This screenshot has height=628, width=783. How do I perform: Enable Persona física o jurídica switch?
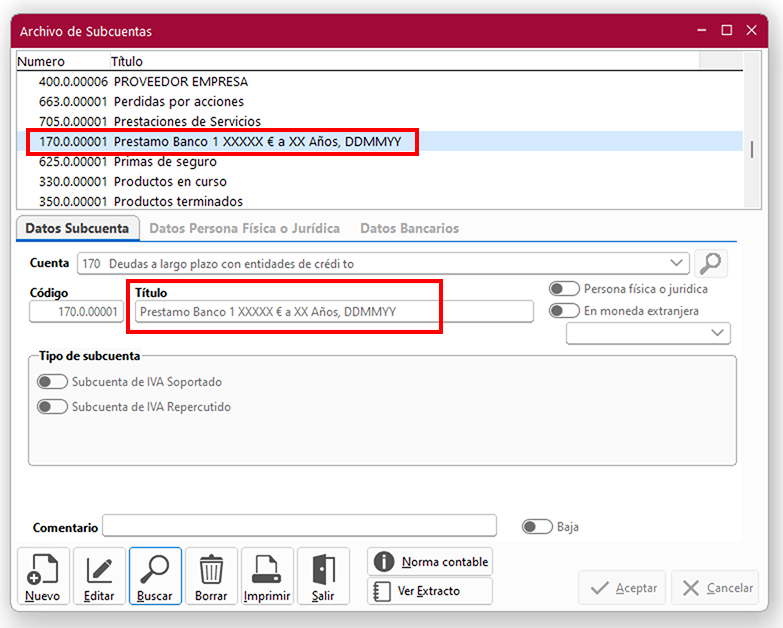565,289
